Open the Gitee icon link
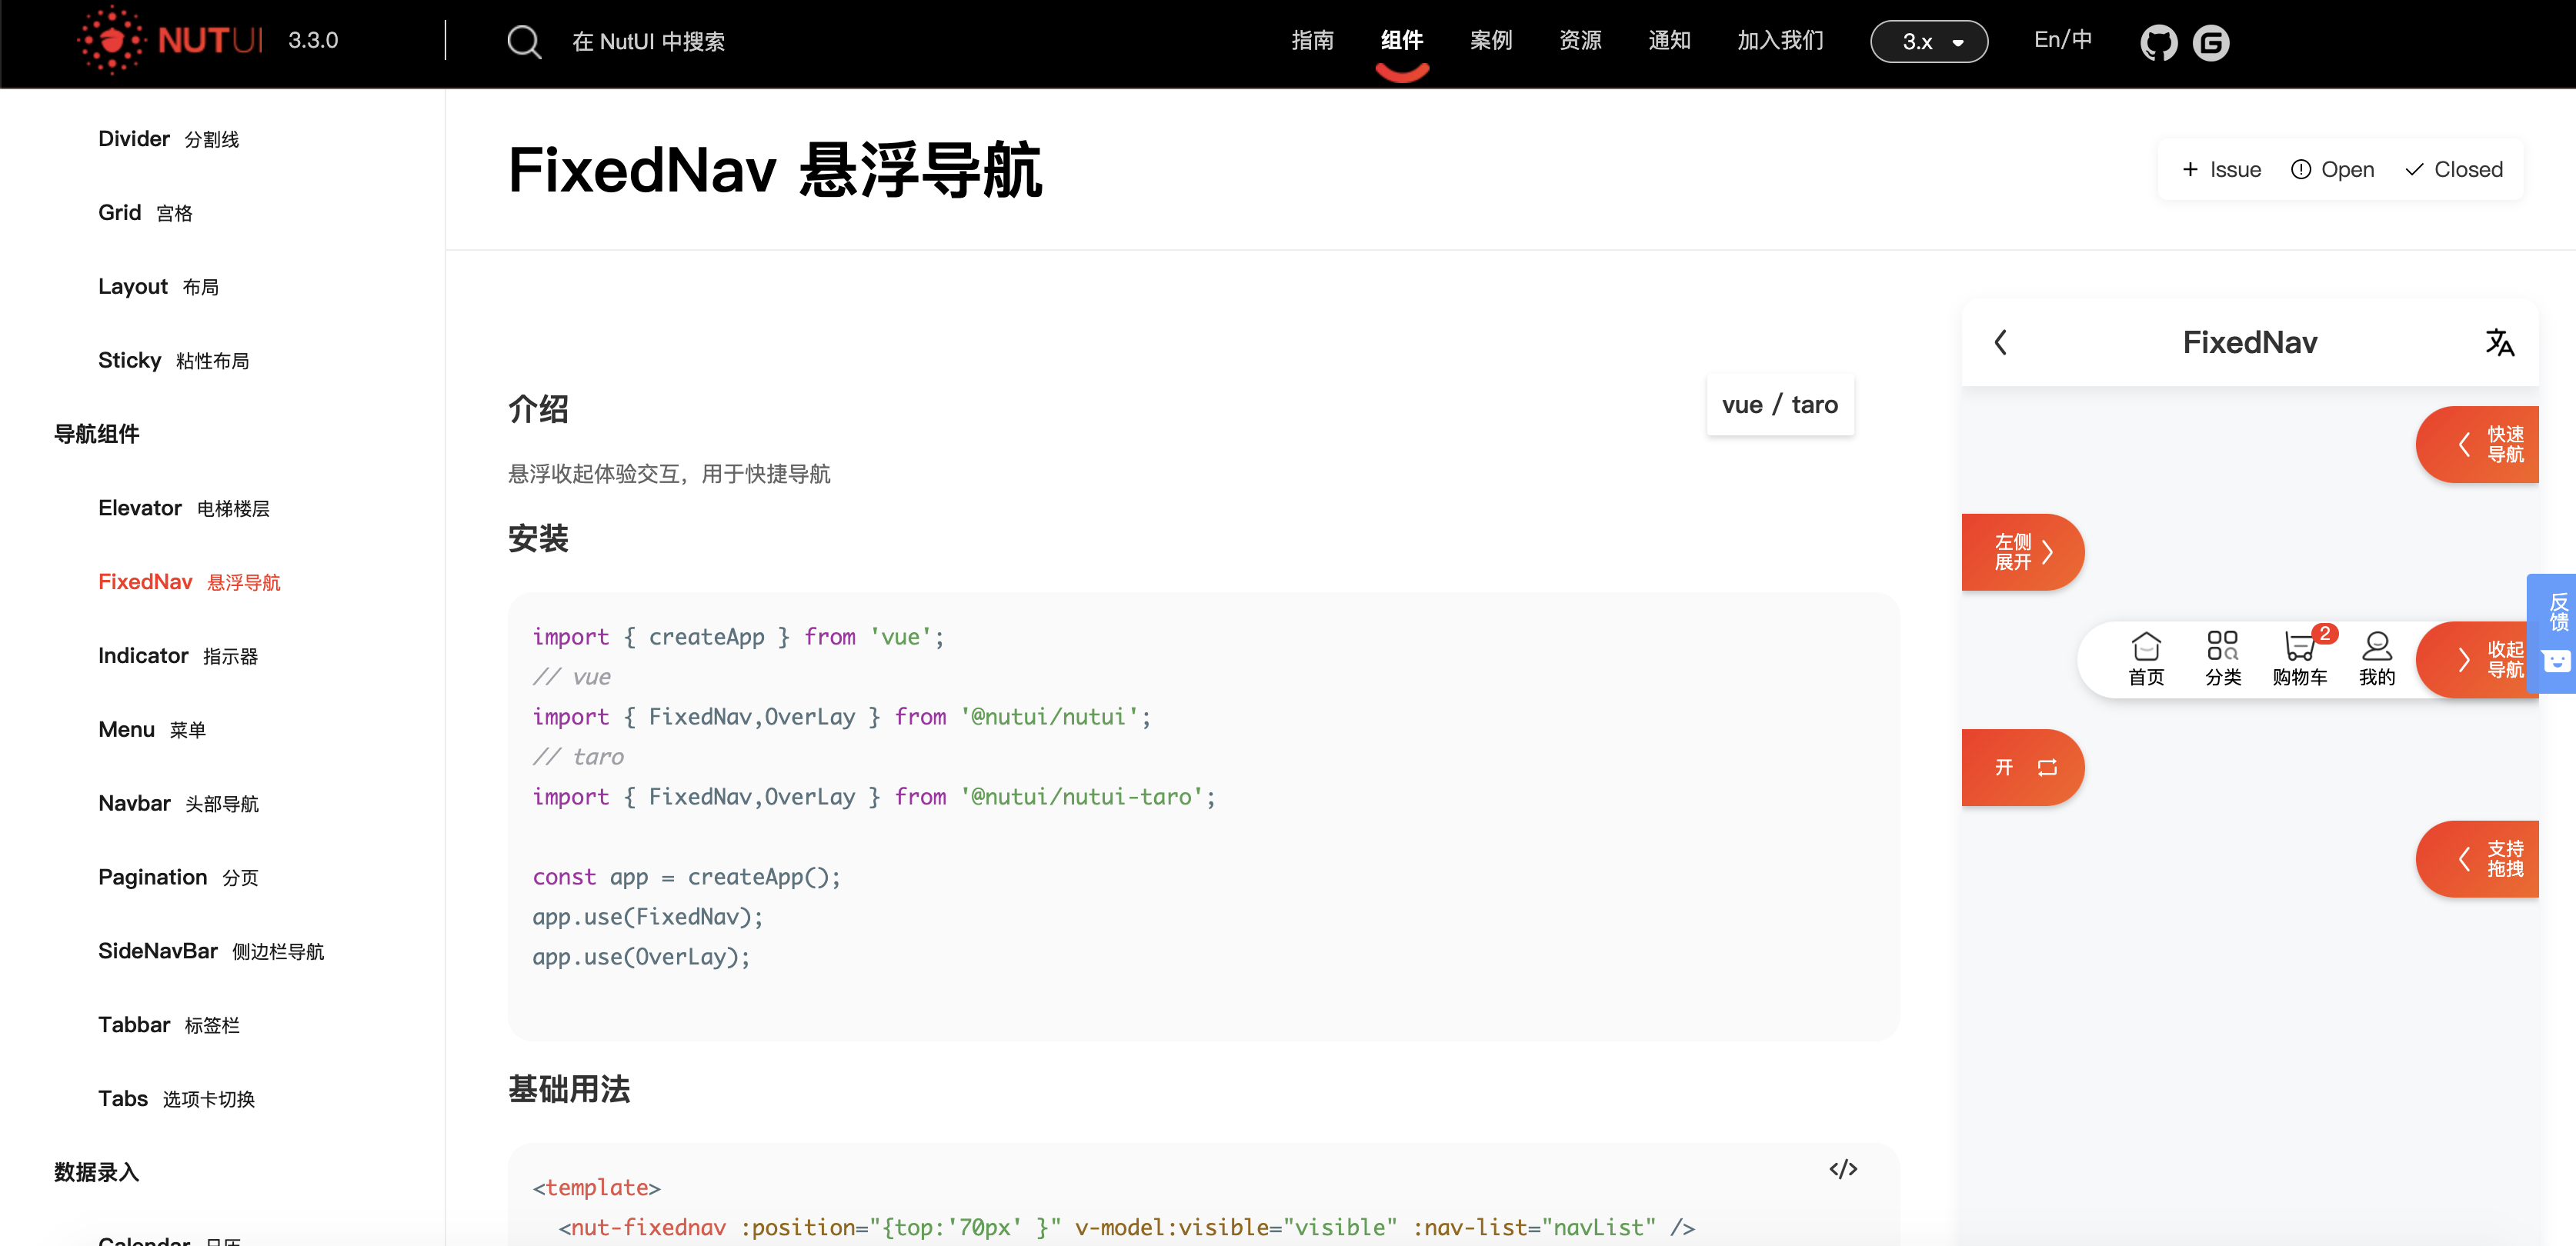The width and height of the screenshot is (2576, 1246). click(x=2210, y=43)
